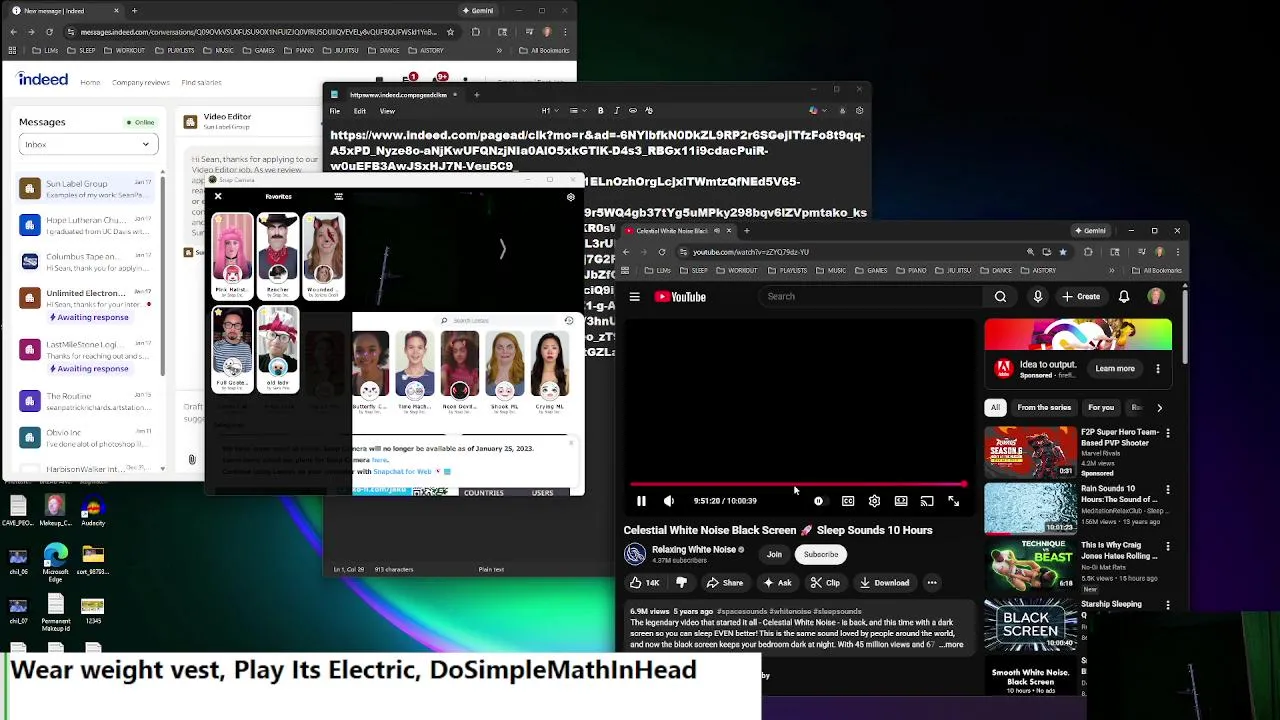Open Rain Sounds 10 Hours thumbnail
Image resolution: width=1280 pixels, height=720 pixels.
pyautogui.click(x=1030, y=508)
